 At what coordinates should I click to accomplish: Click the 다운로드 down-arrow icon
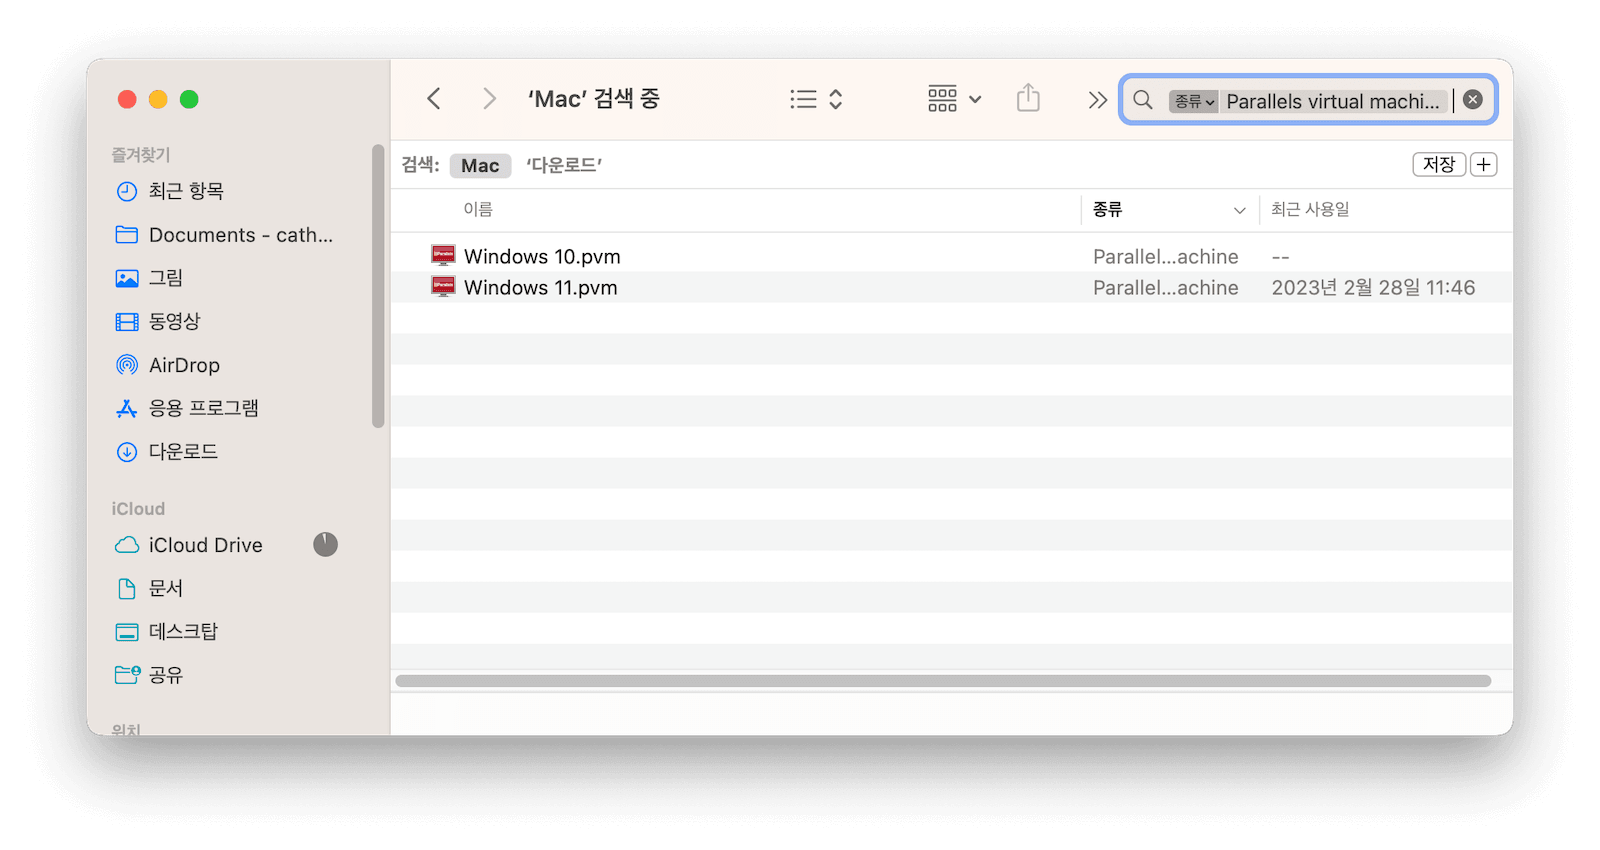[127, 452]
